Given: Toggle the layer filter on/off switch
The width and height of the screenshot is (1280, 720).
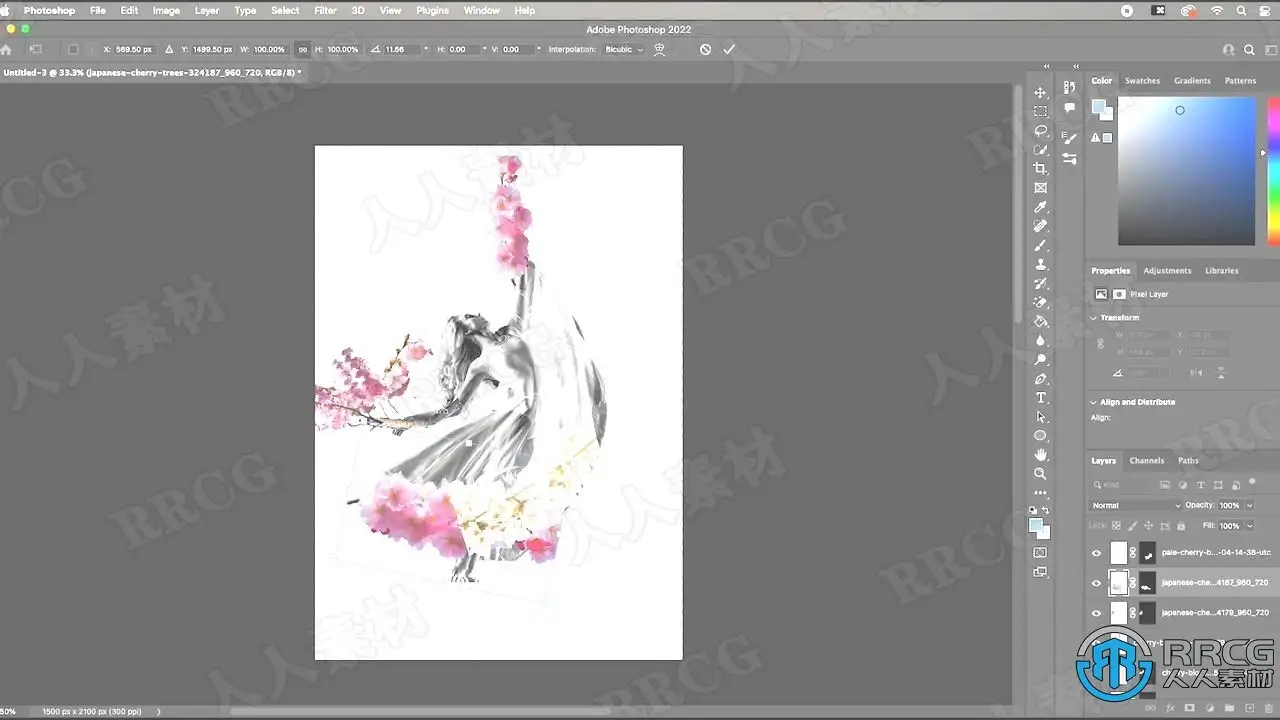Looking at the screenshot, I should coord(1251,483).
